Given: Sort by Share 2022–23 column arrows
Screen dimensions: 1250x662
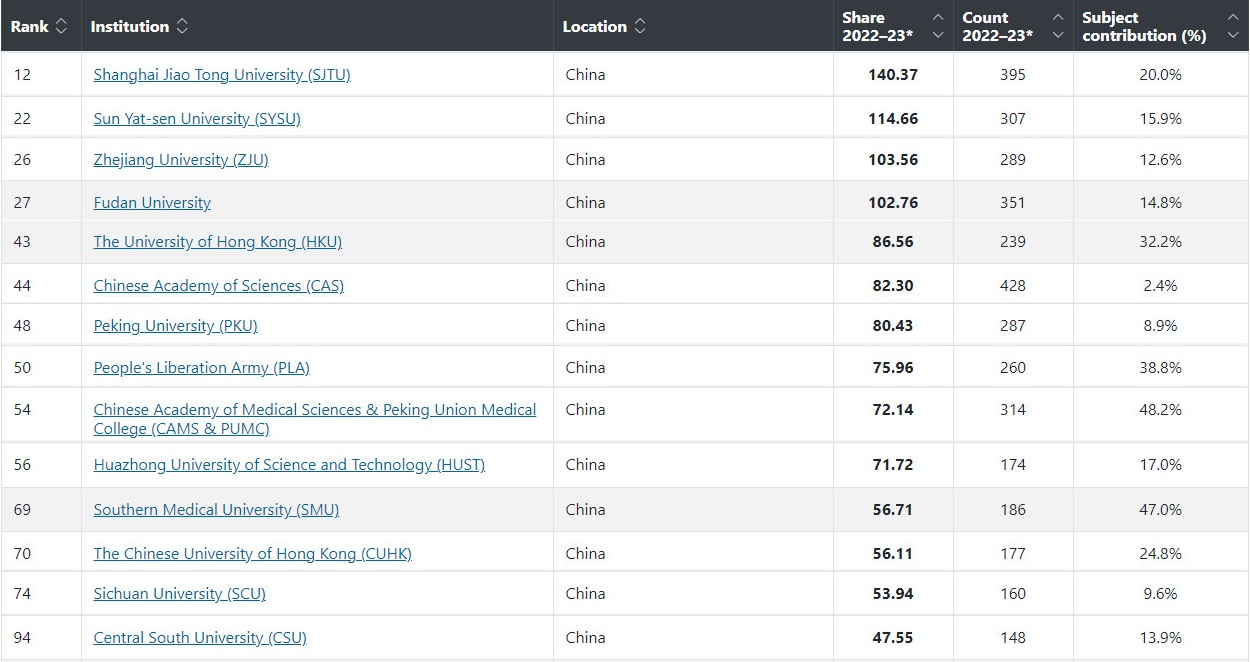Looking at the screenshot, I should click(x=937, y=27).
